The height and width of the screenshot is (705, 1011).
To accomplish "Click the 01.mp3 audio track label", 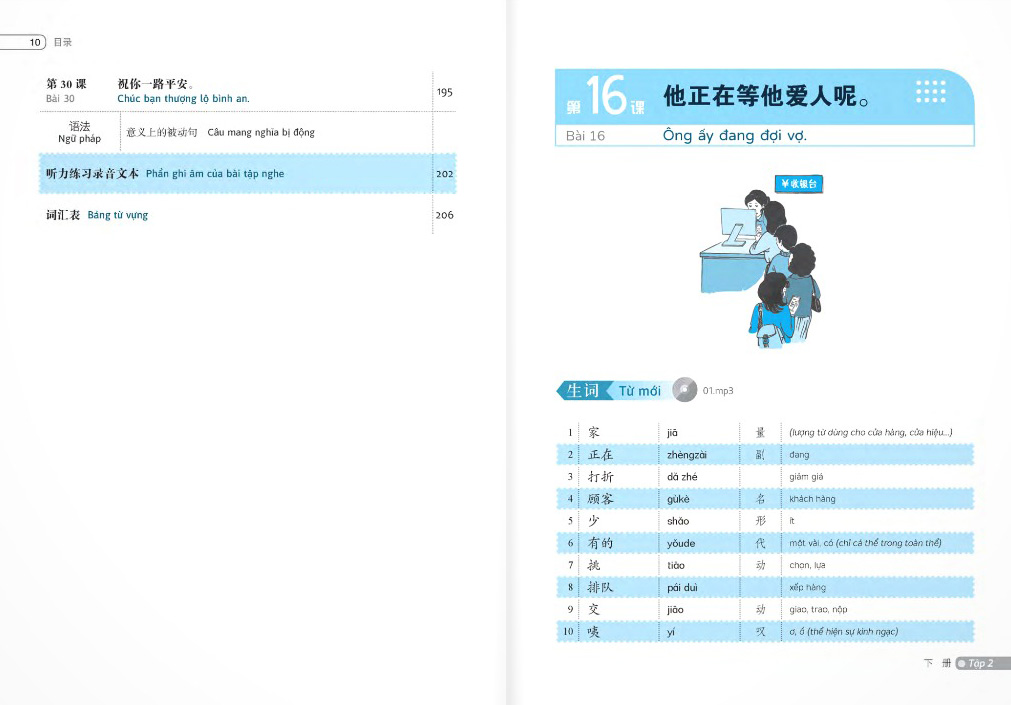I will coord(718,391).
